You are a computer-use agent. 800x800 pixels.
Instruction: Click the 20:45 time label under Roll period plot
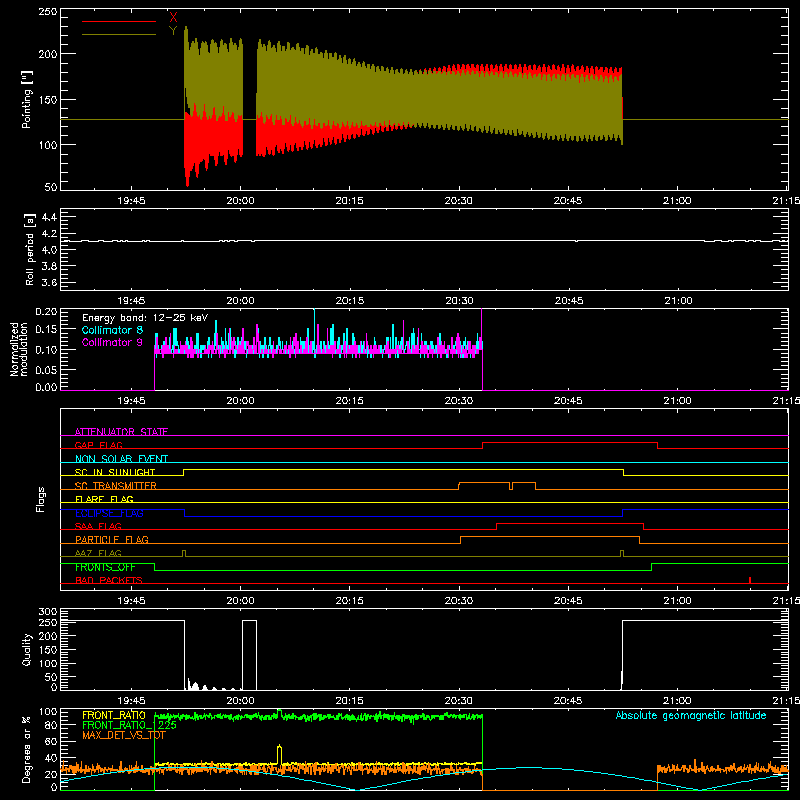(568, 301)
